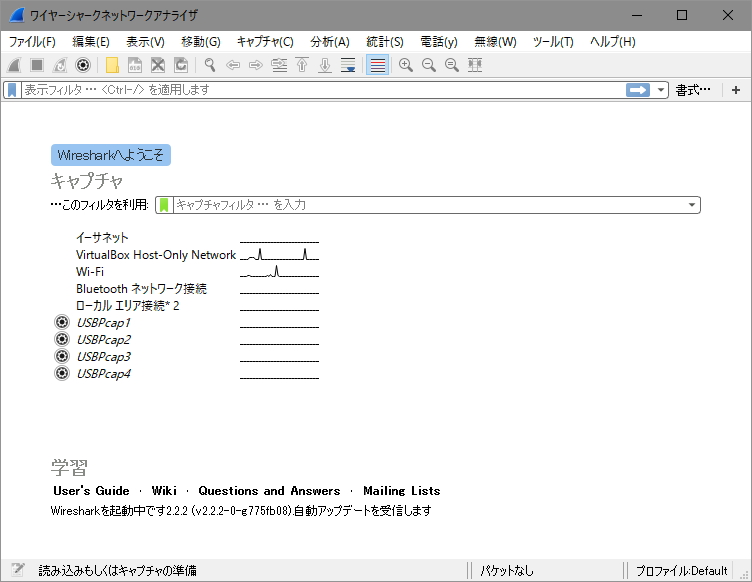Toggle packet list colorization icon

(377, 65)
